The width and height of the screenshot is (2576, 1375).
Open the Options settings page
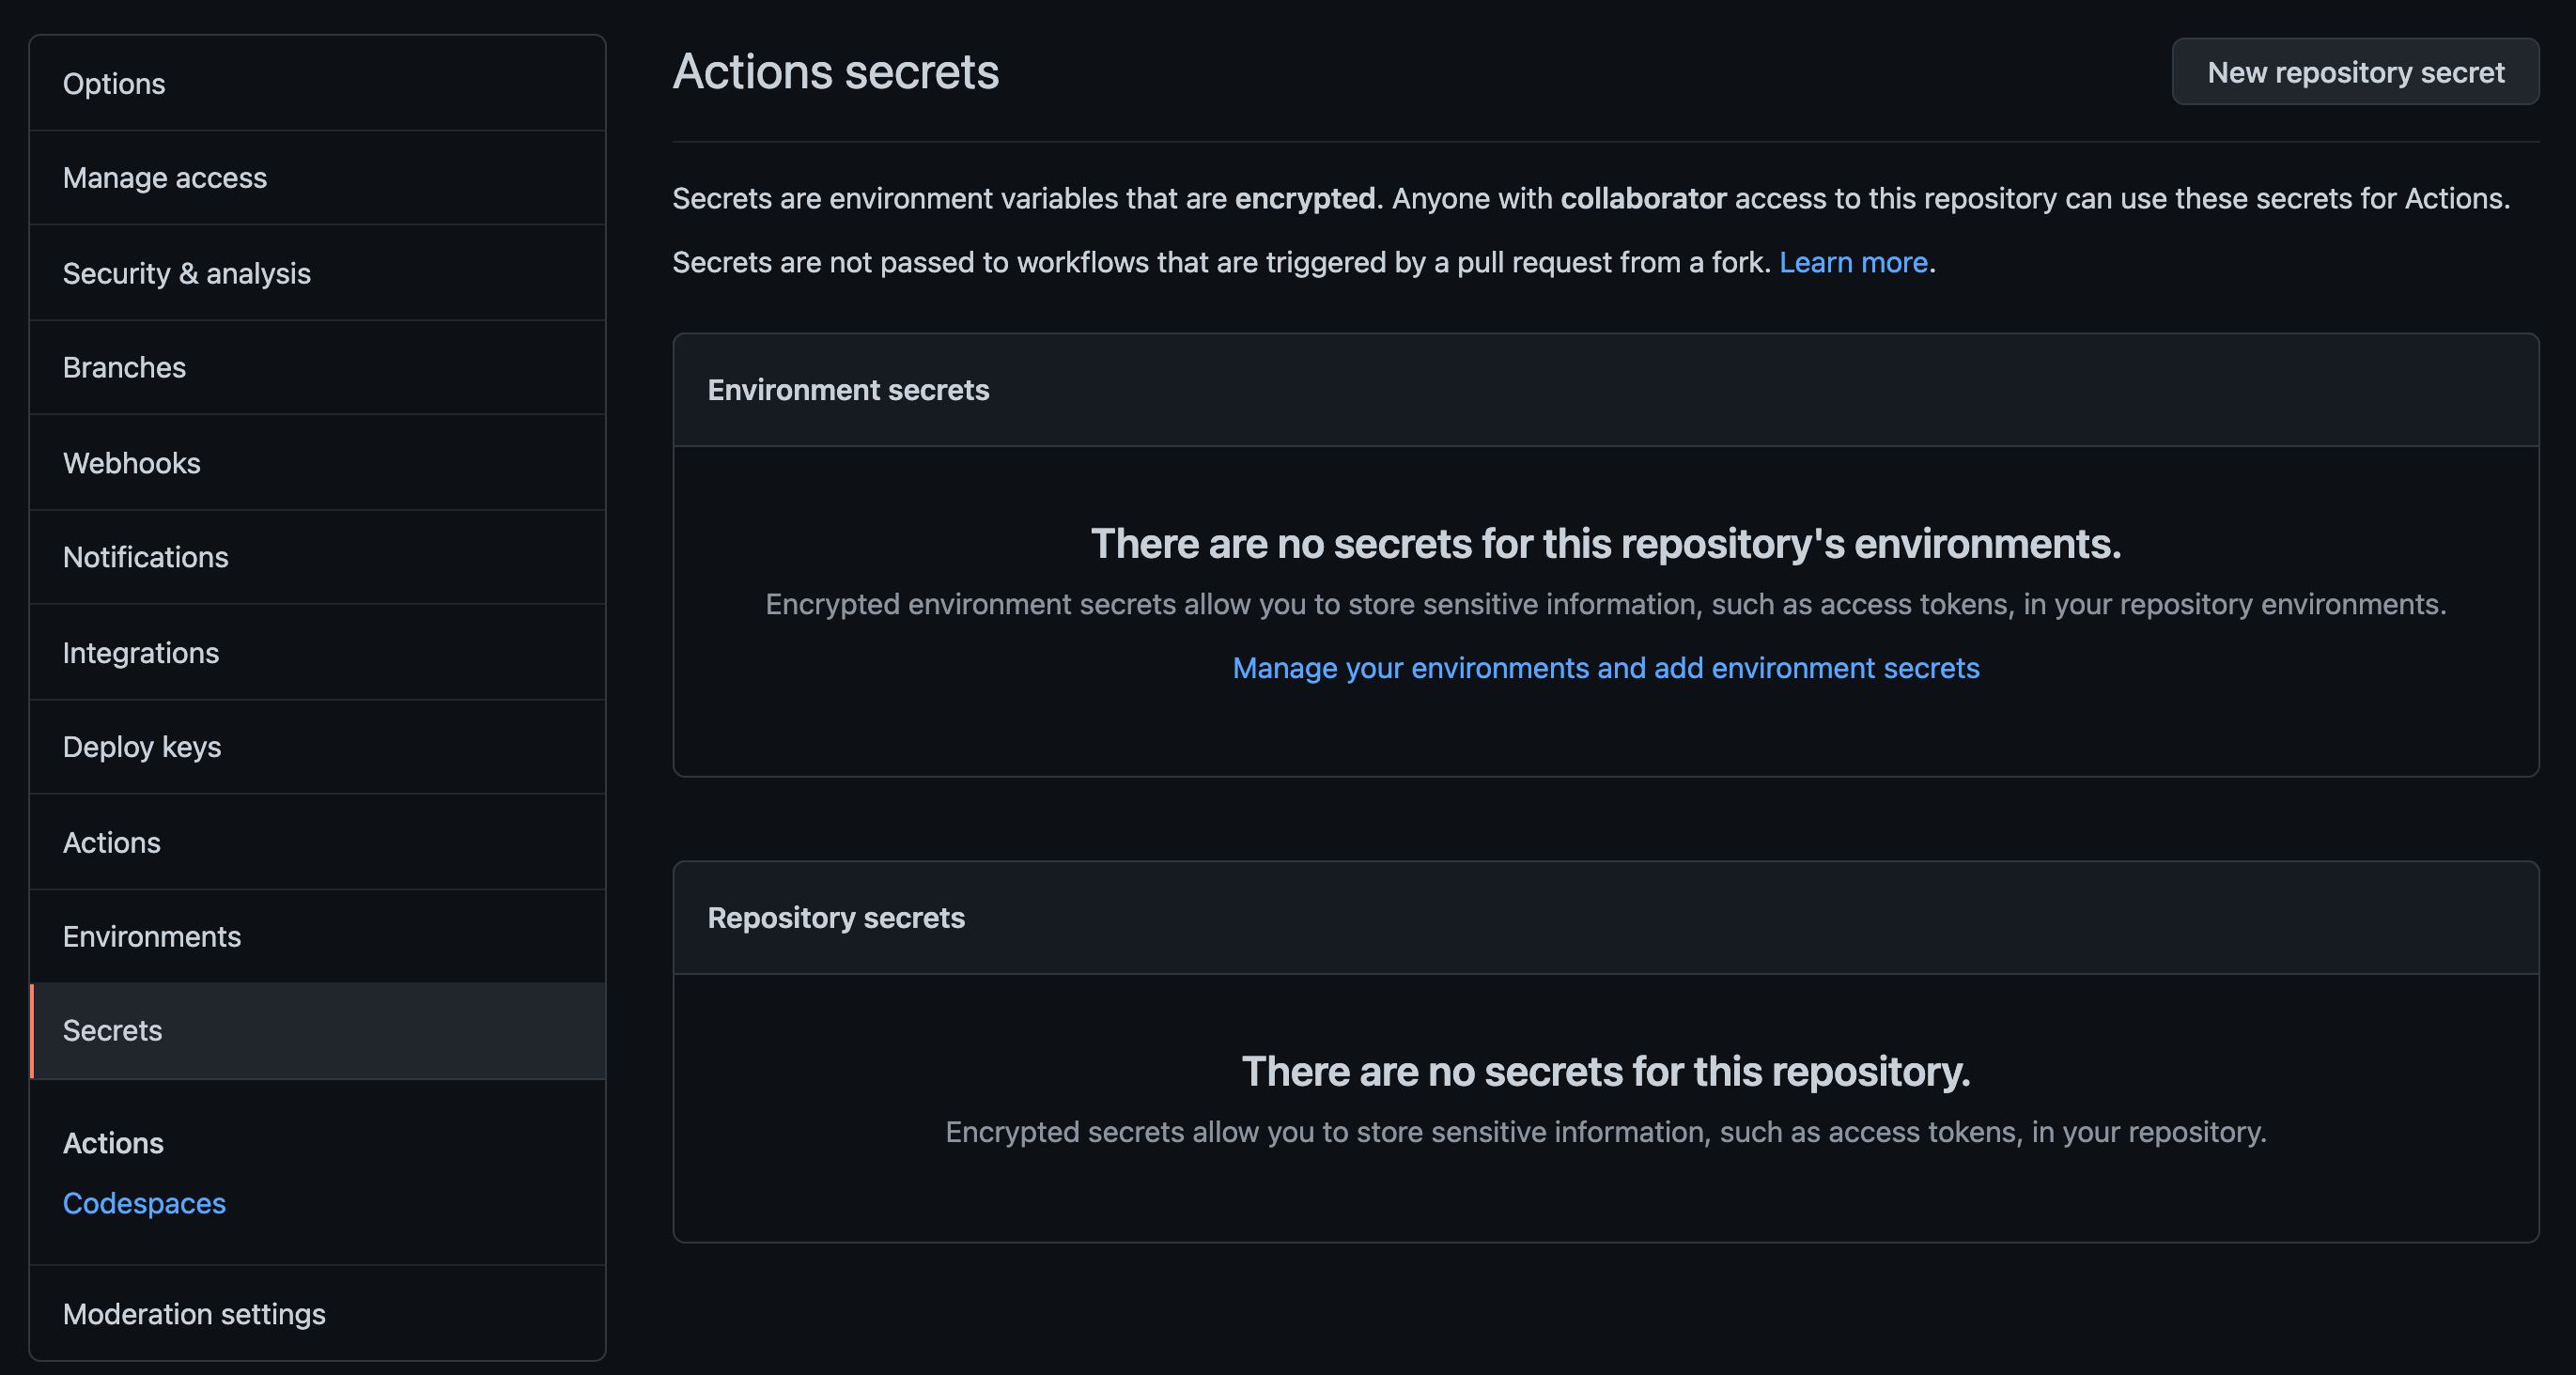114,84
